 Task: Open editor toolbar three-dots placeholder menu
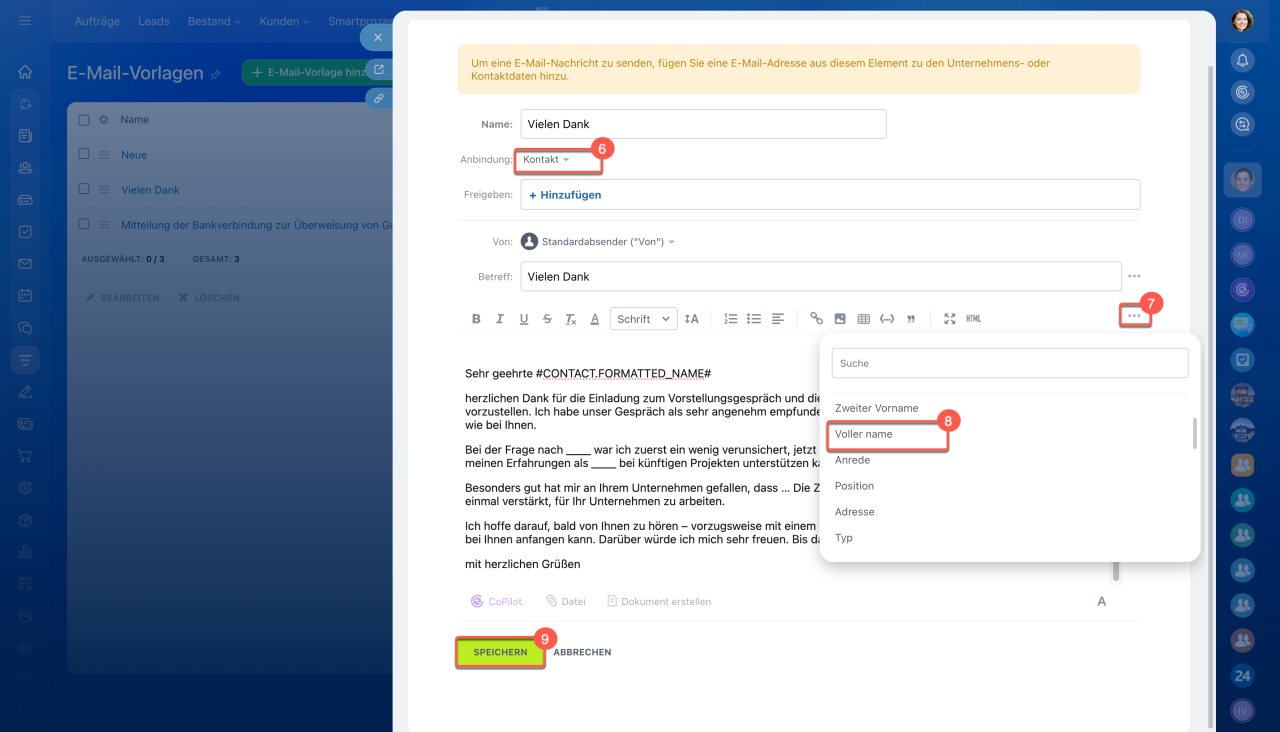pos(1134,316)
